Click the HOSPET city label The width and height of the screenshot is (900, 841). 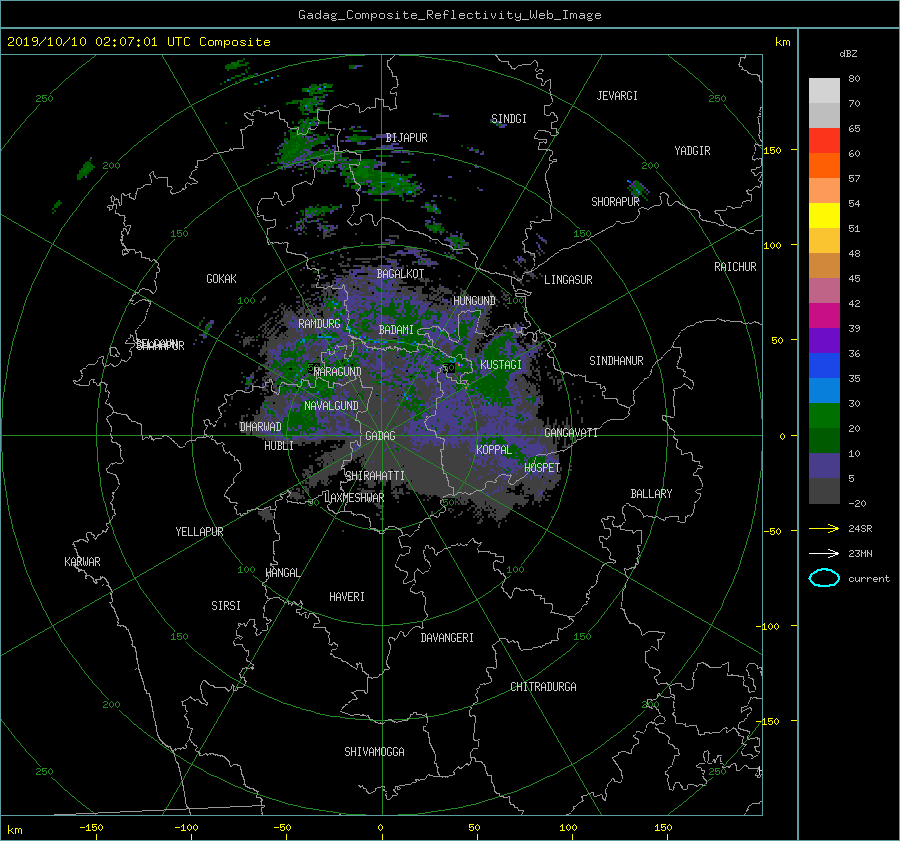click(542, 468)
